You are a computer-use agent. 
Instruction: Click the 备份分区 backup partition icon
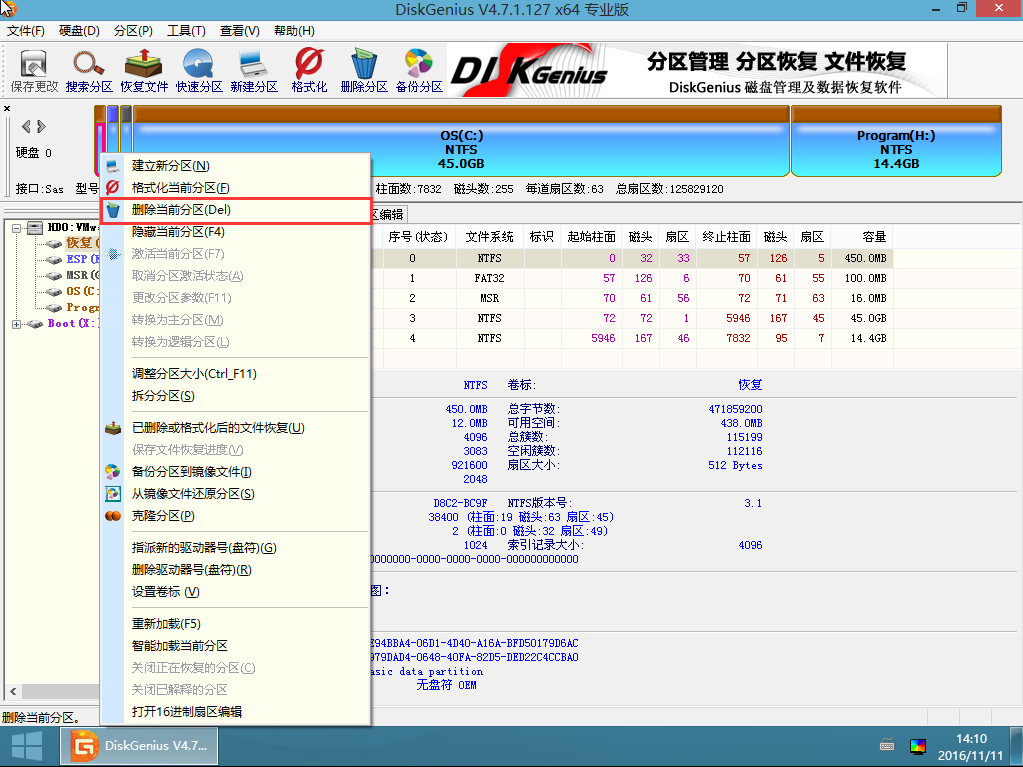[419, 71]
